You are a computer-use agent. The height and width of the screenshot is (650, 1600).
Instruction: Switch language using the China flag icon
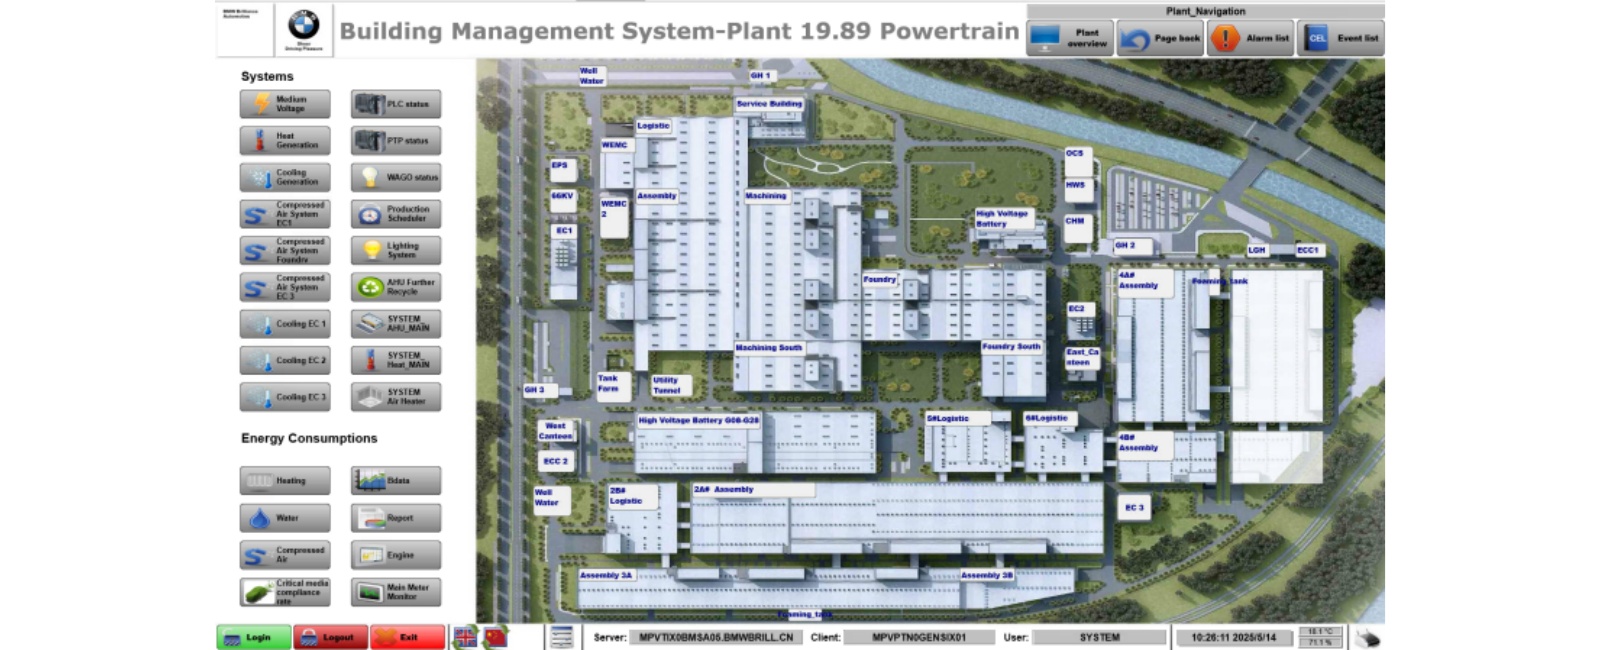pyautogui.click(x=496, y=637)
